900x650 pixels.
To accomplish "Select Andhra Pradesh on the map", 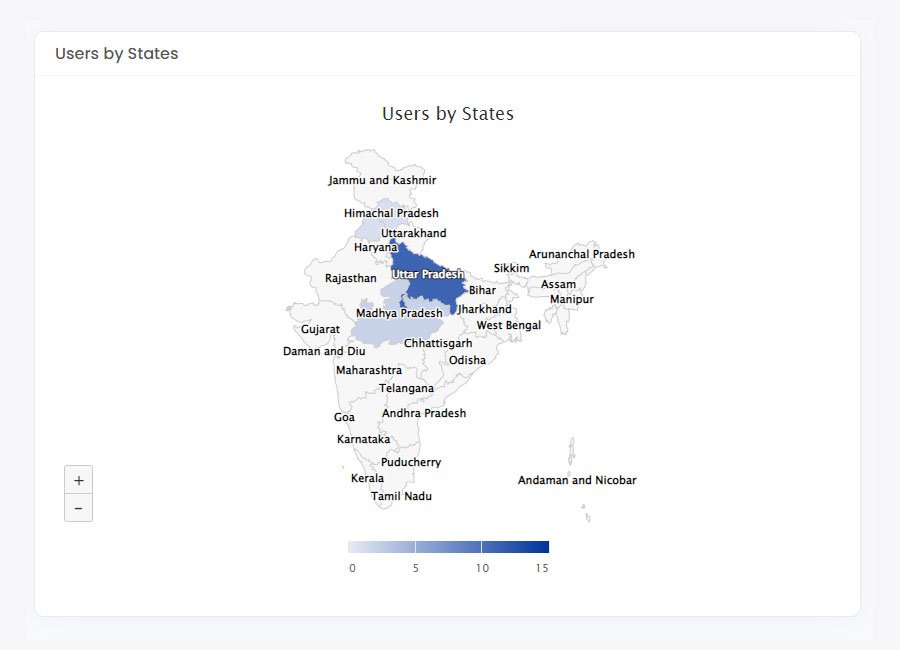I will coord(424,413).
